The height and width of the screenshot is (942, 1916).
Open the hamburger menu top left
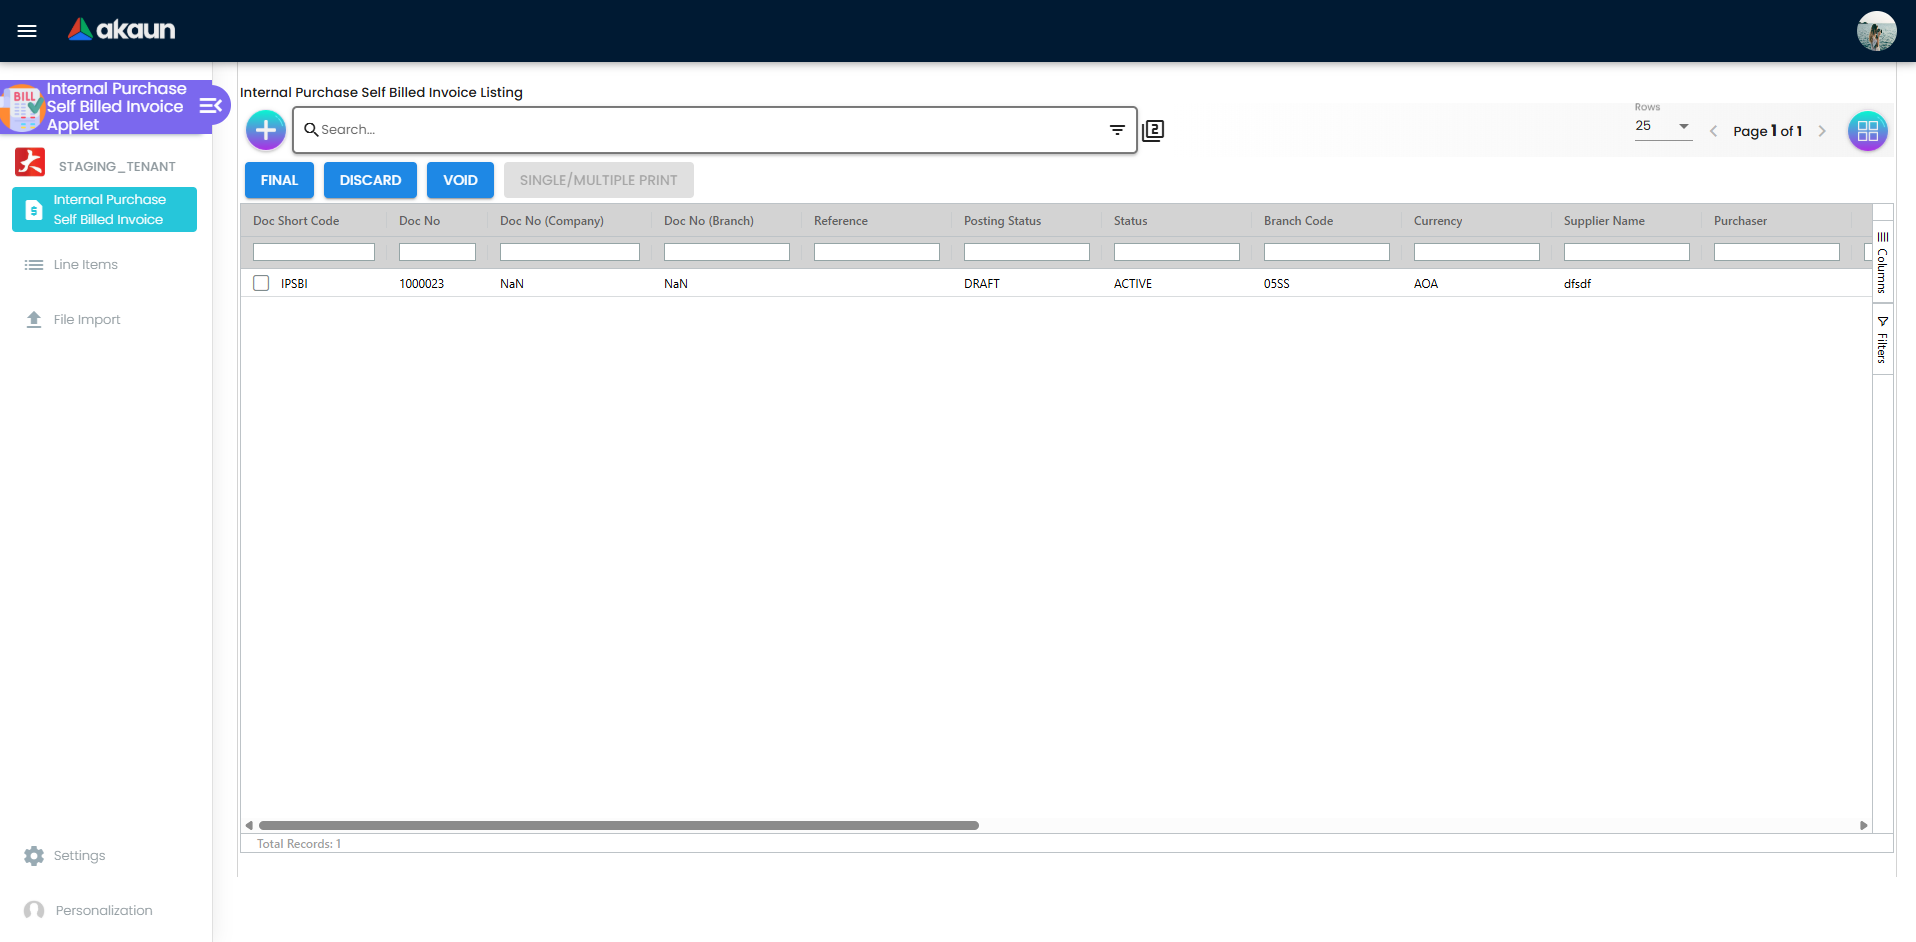[x=27, y=30]
